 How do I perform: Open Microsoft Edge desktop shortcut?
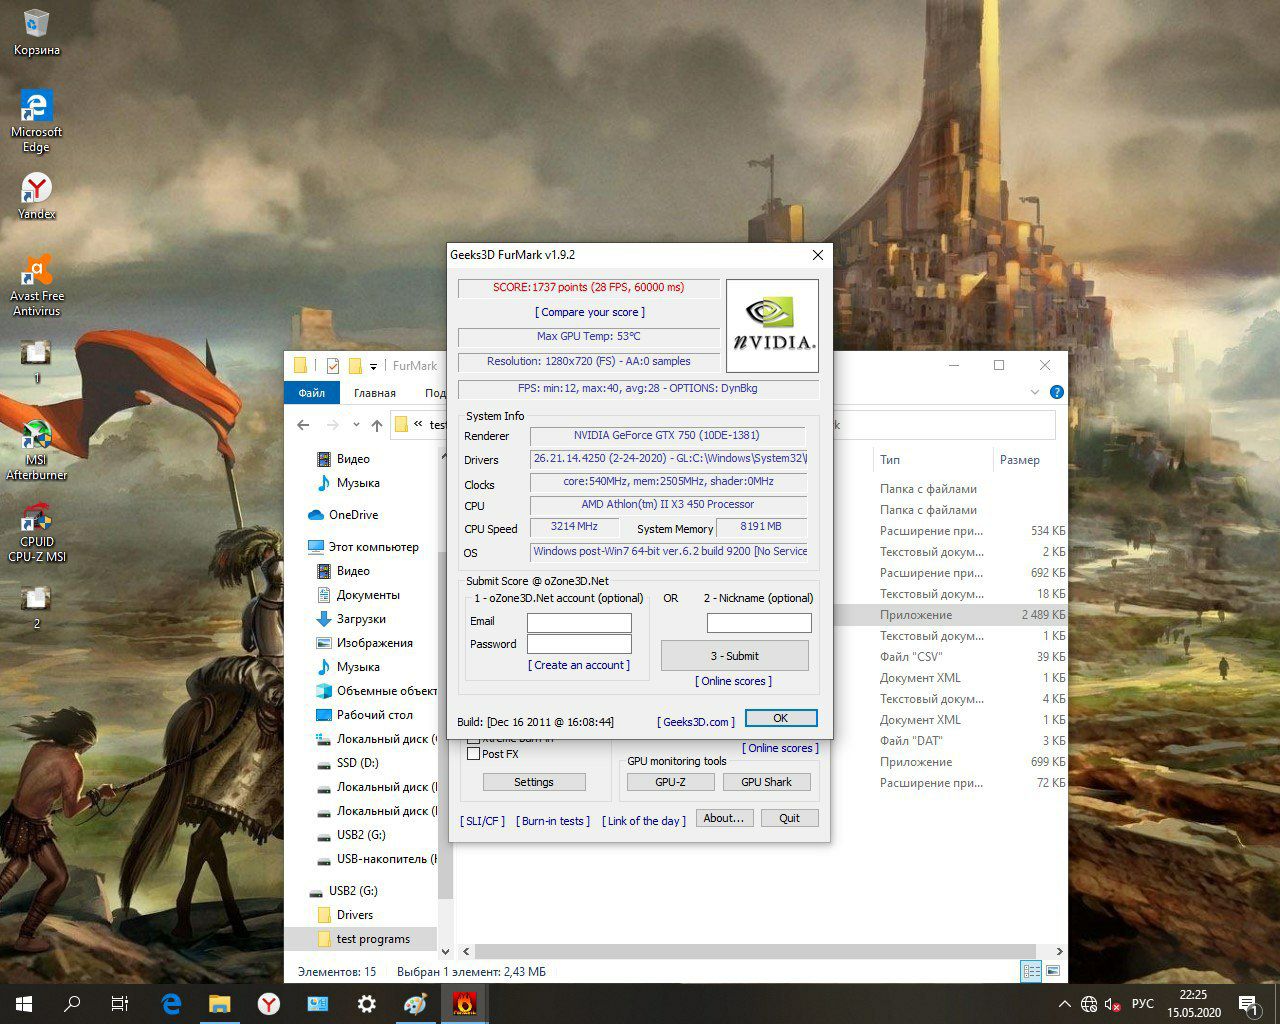(x=36, y=120)
